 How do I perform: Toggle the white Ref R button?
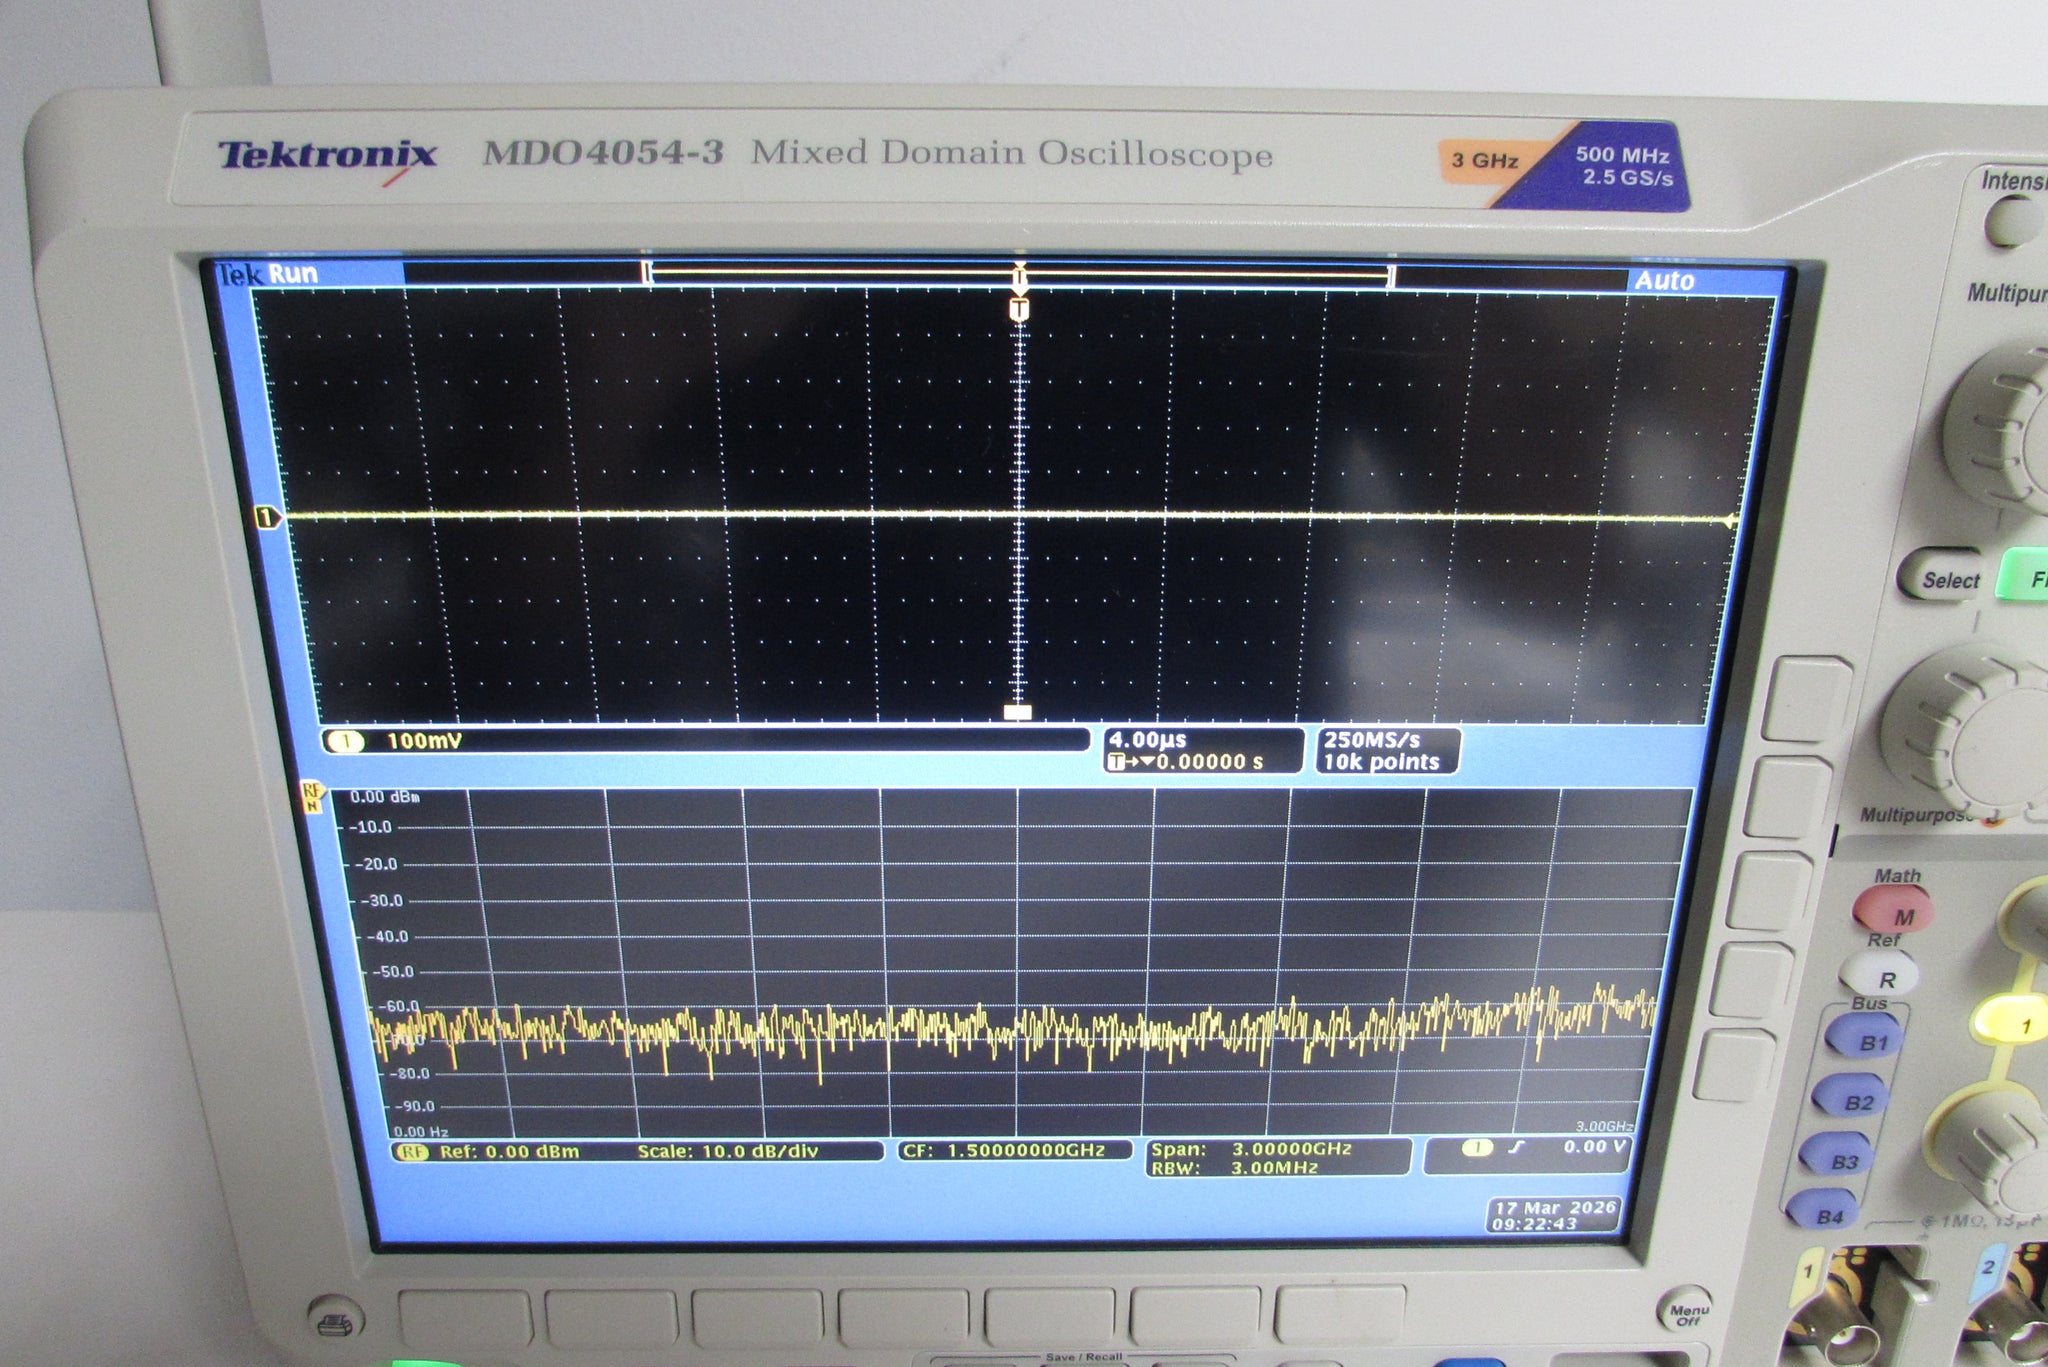tap(1879, 975)
